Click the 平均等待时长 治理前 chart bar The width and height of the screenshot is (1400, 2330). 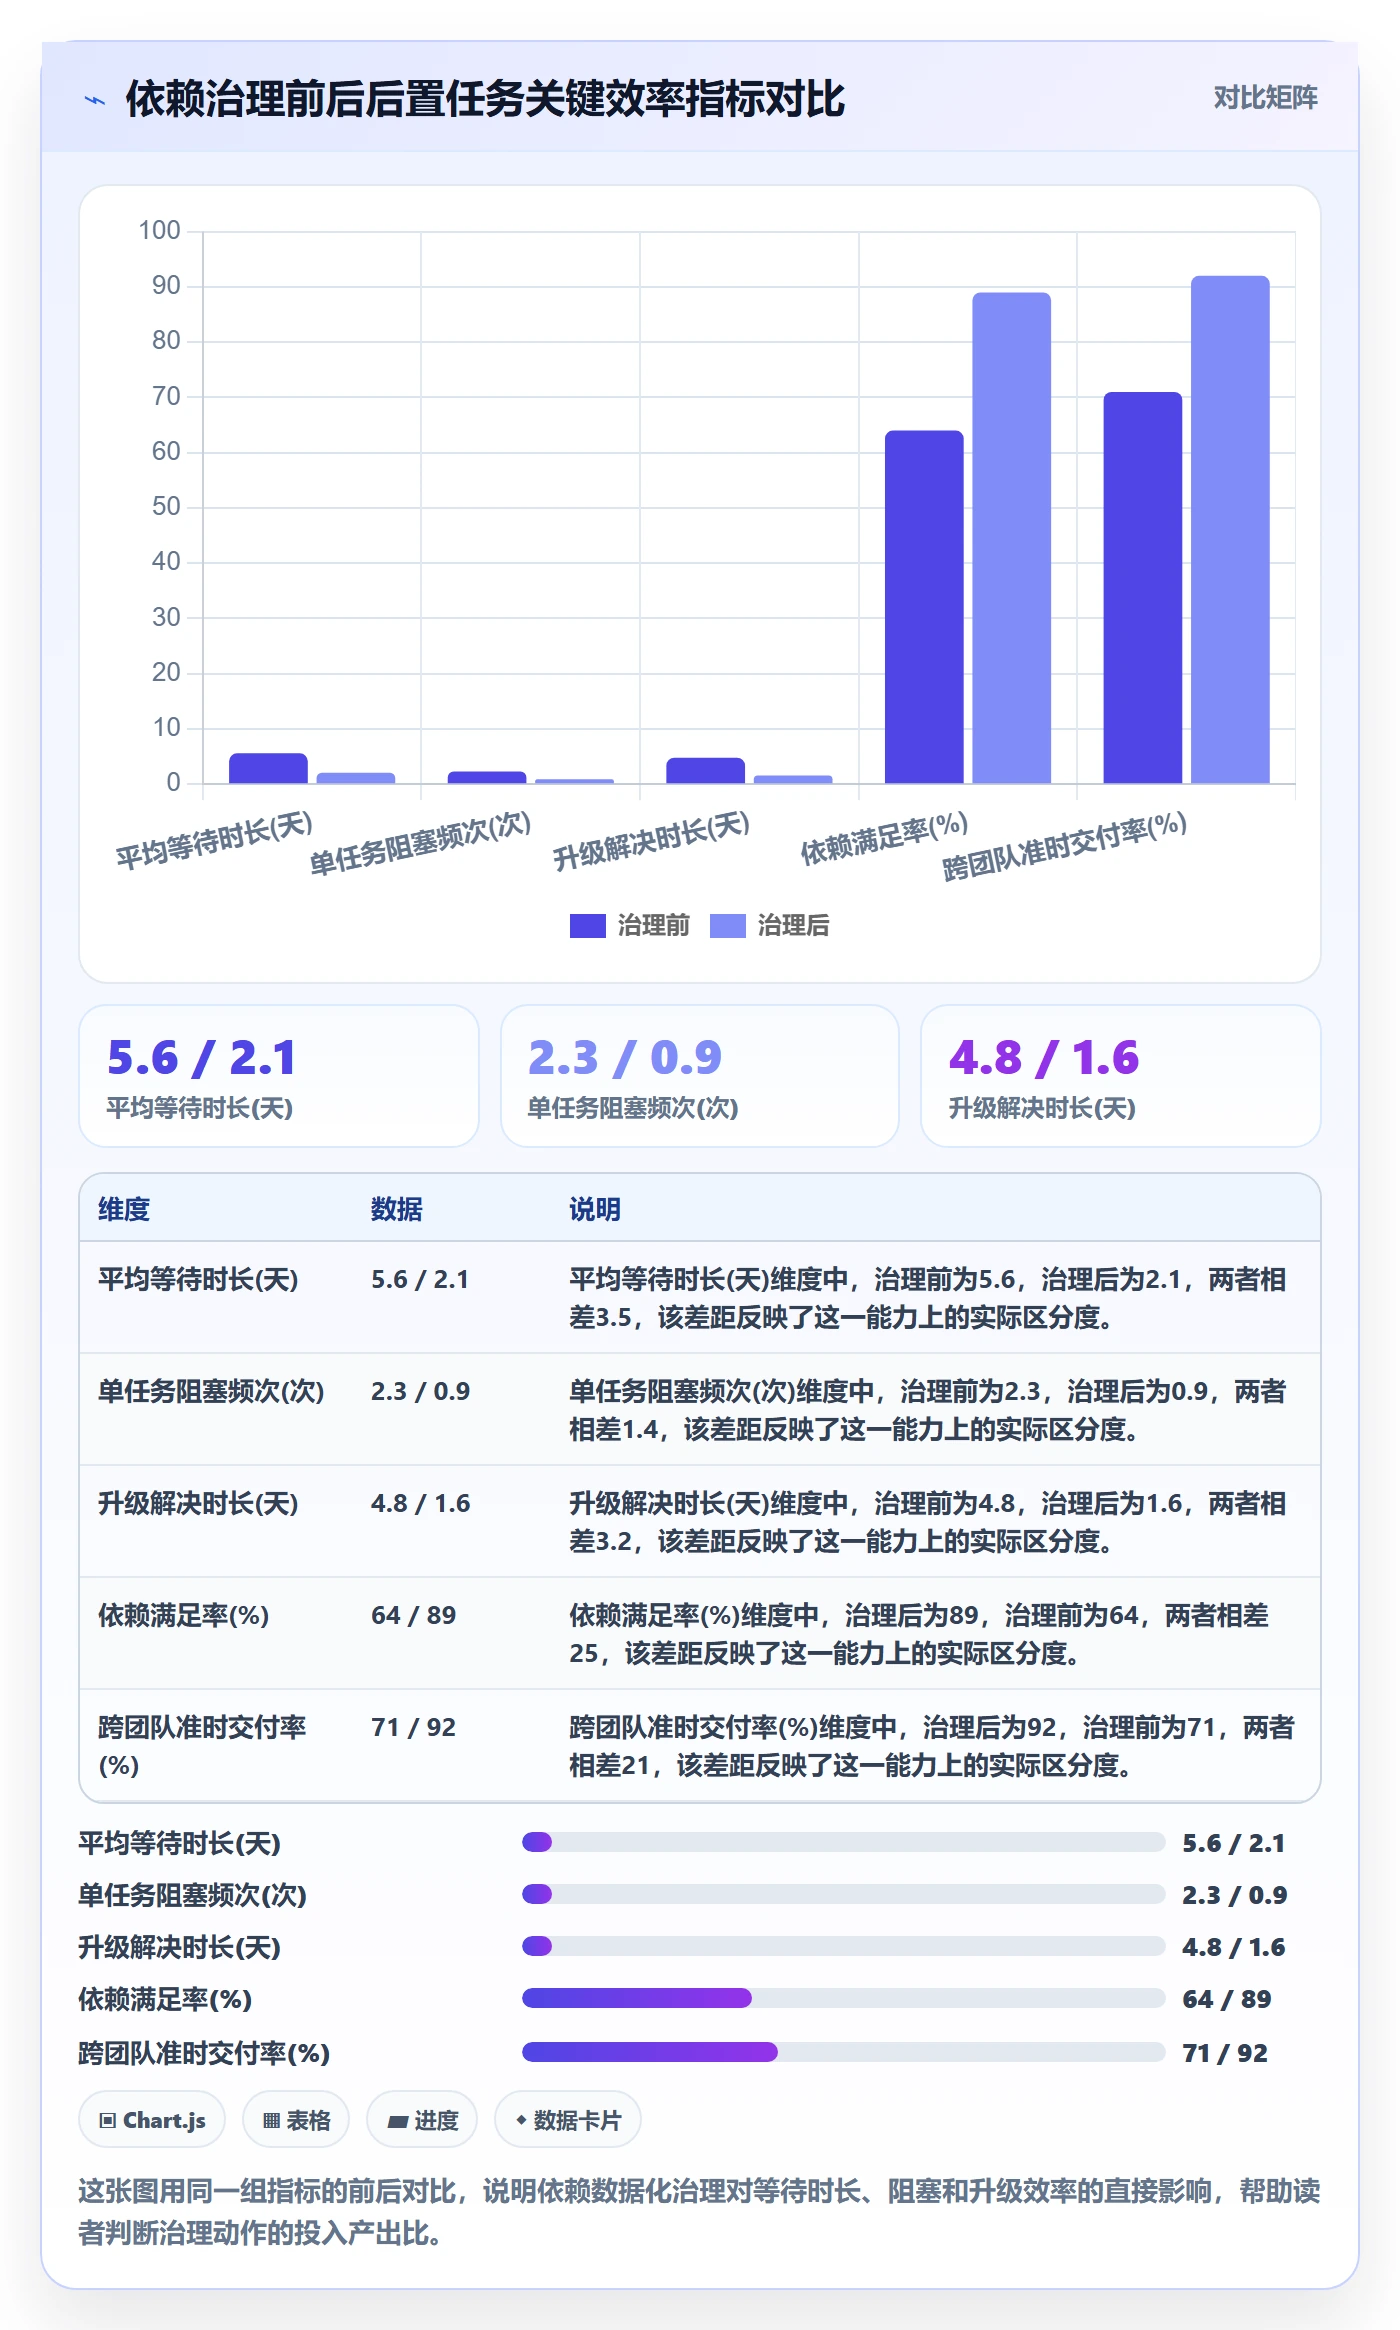(268, 768)
